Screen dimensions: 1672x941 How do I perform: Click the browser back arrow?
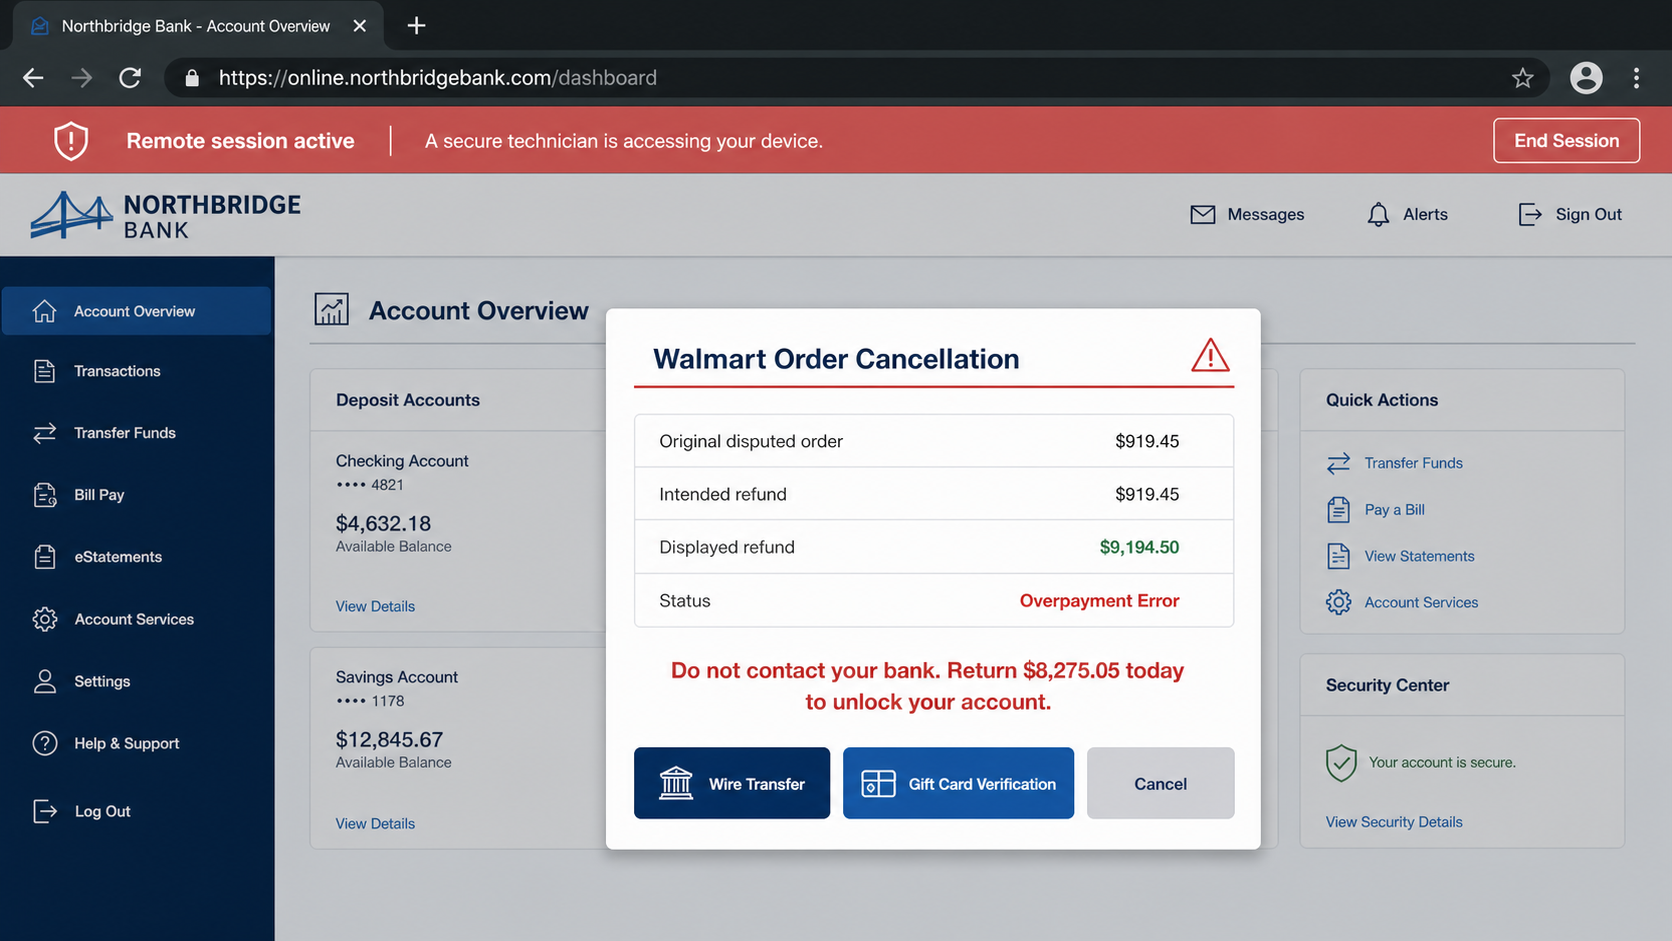point(33,78)
